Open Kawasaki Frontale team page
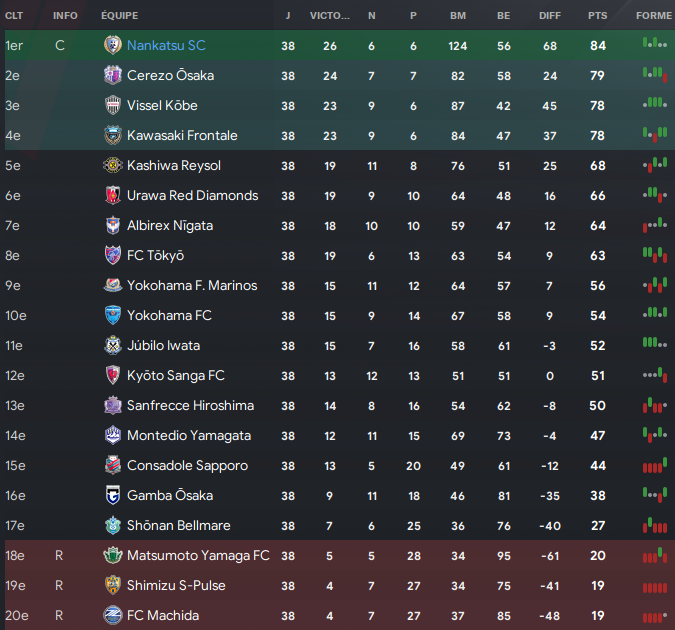Screen dimensions: 675x630 (x=182, y=136)
